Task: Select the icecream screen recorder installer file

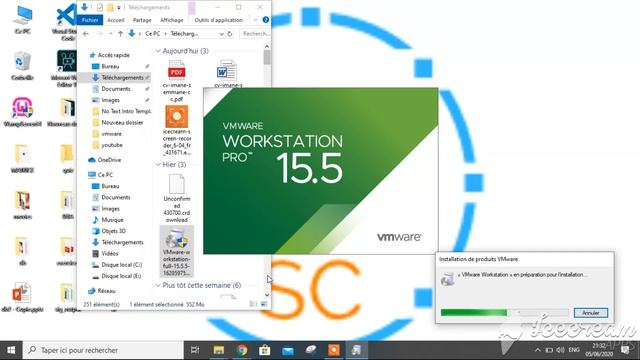Action: 176,131
